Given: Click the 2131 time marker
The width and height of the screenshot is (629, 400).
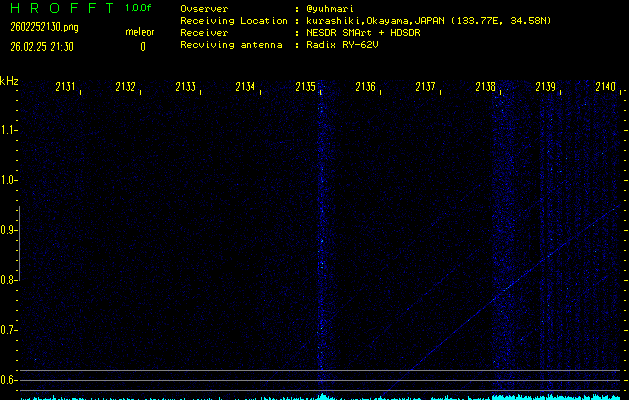Looking at the screenshot, I should pyautogui.click(x=65, y=88).
